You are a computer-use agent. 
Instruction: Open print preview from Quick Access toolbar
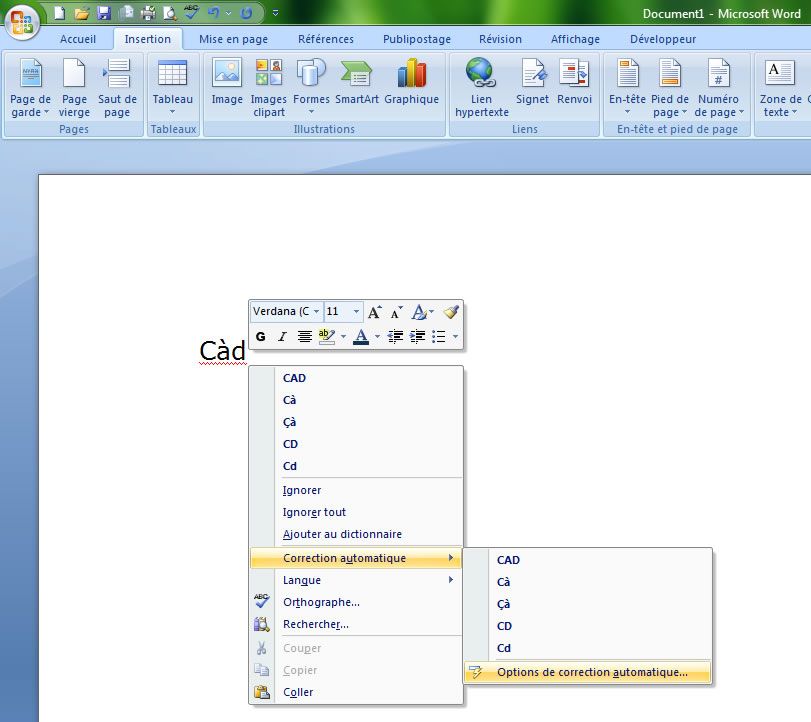tap(170, 13)
